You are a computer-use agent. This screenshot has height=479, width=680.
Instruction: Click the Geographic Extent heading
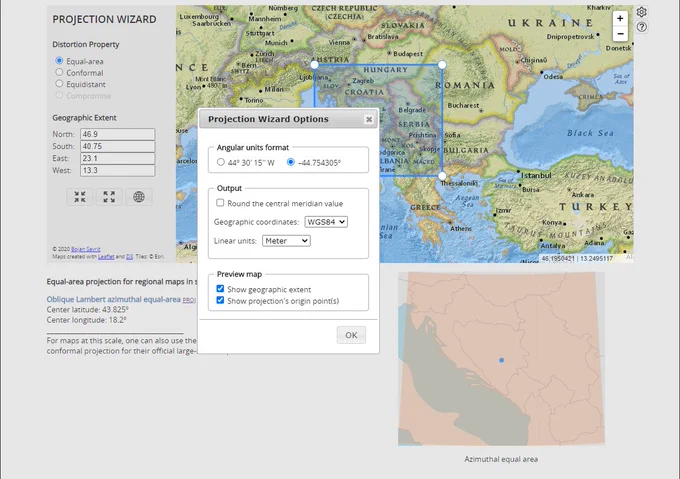click(84, 118)
